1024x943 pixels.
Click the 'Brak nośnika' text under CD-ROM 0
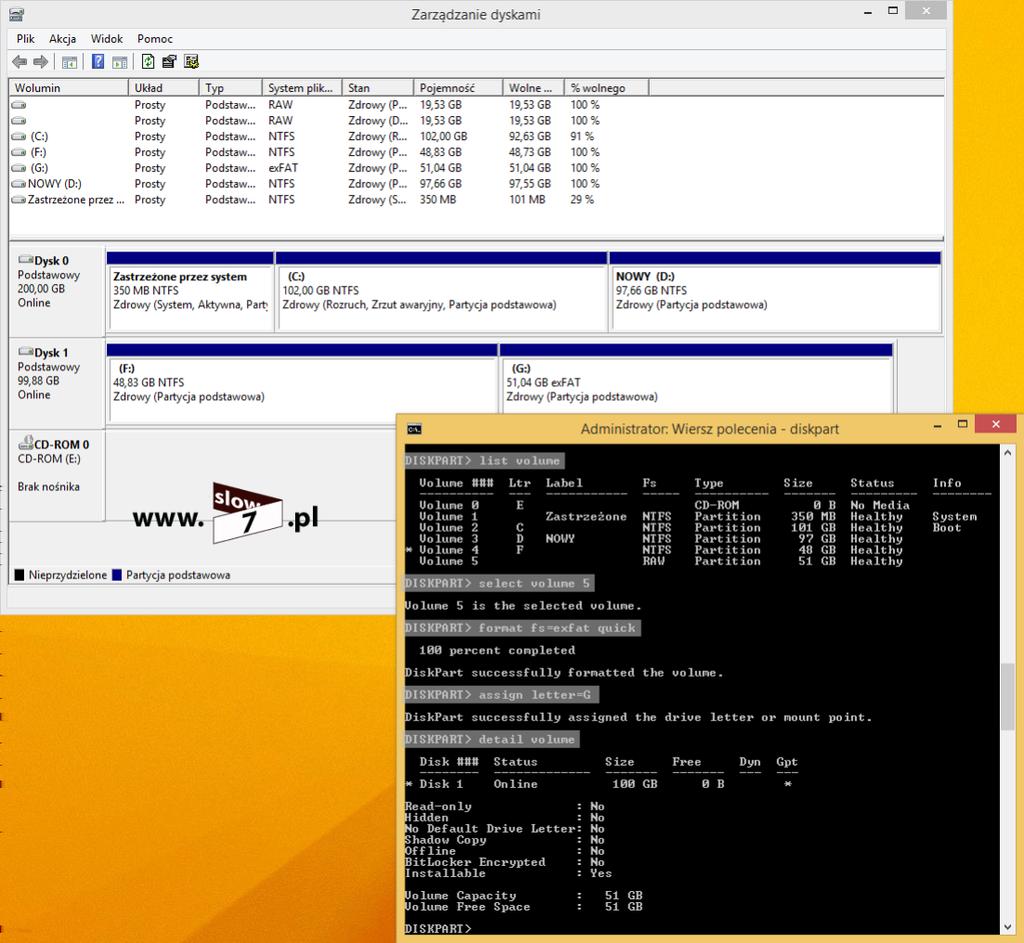49,487
